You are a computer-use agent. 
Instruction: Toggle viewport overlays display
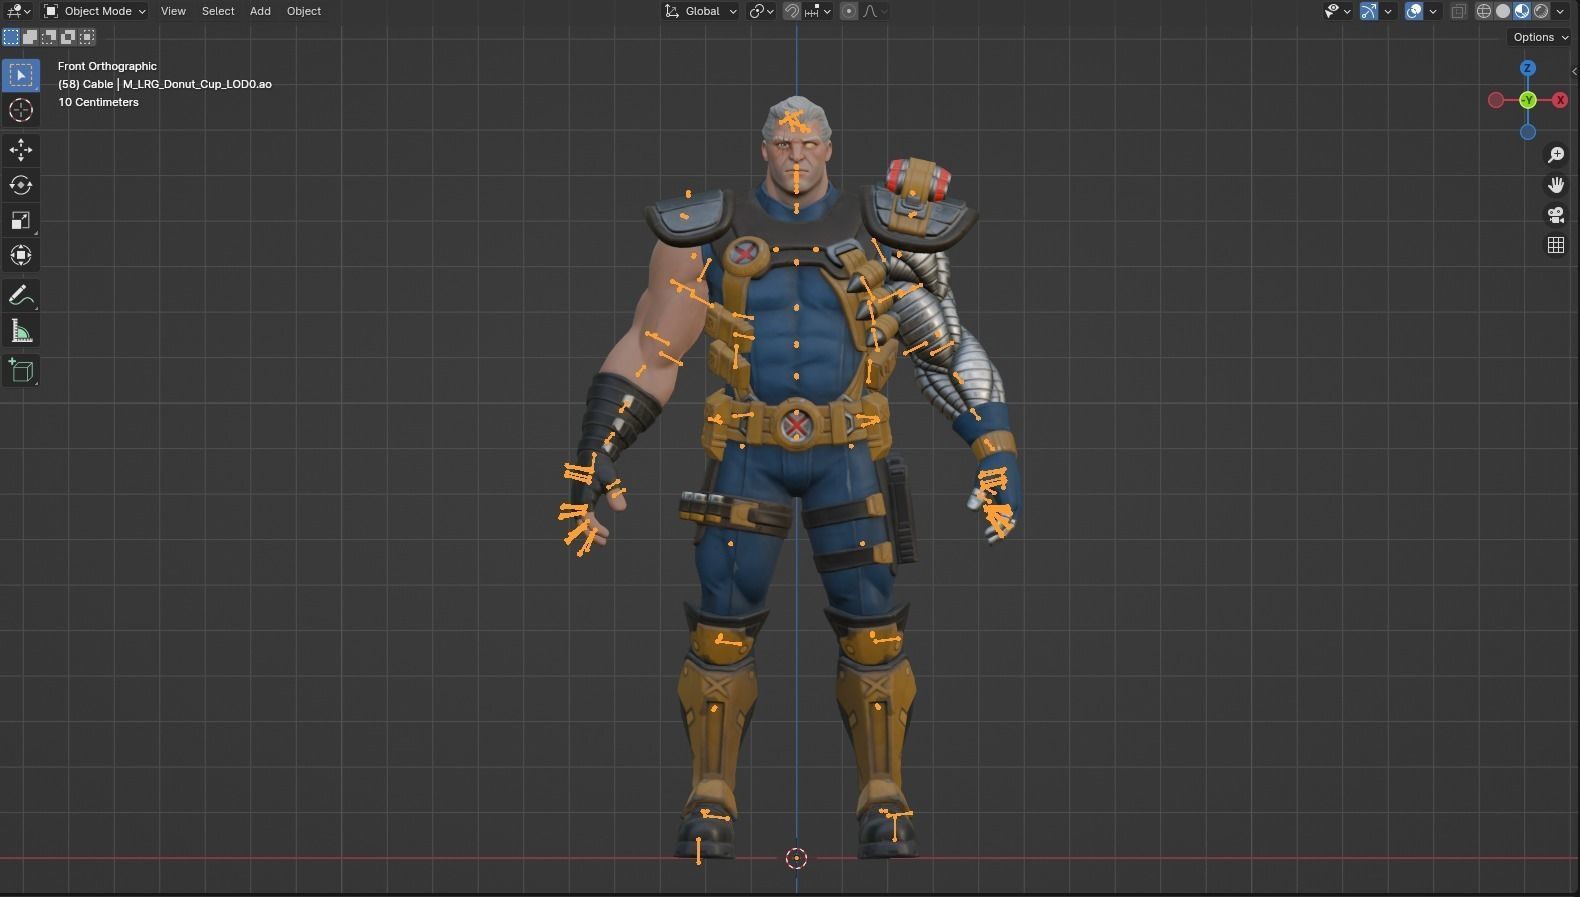pos(1414,11)
